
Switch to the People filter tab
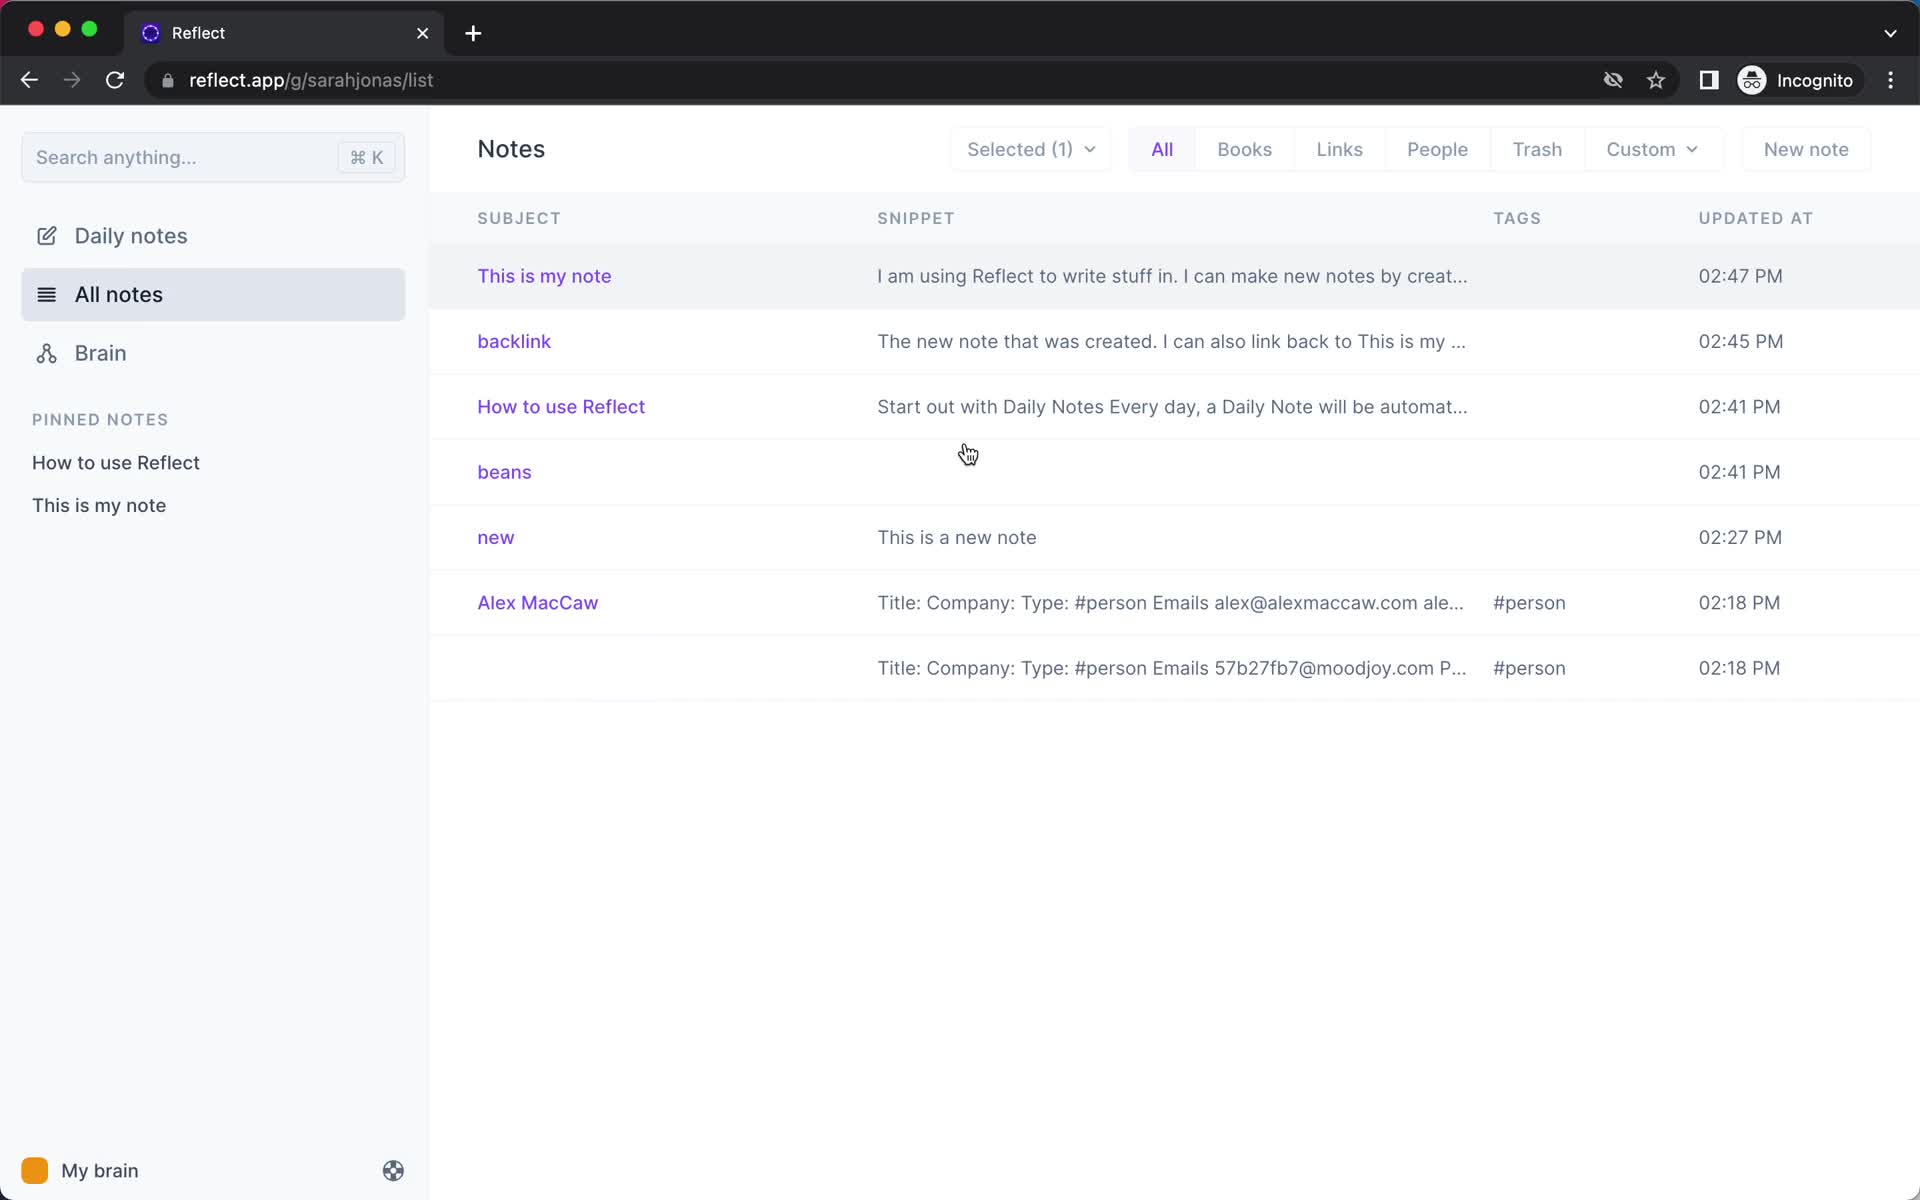[1437, 149]
